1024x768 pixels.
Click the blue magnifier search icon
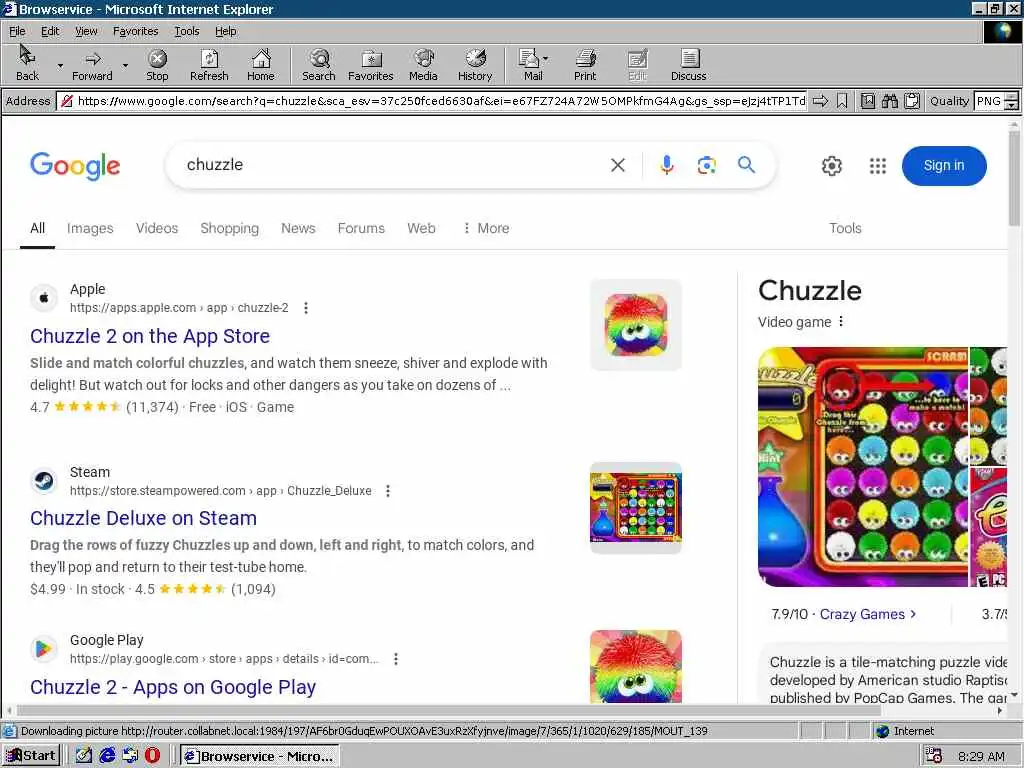pos(746,165)
